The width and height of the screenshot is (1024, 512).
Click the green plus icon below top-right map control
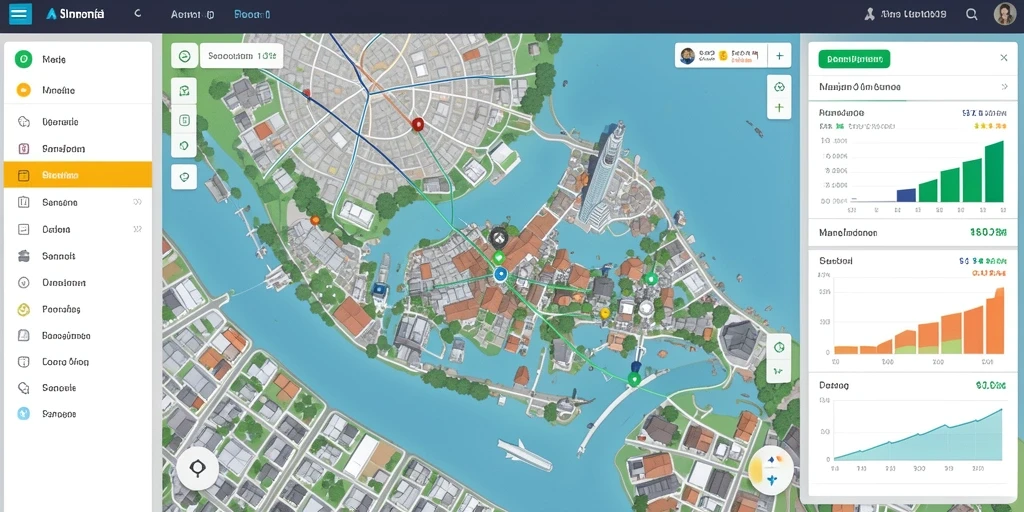click(x=779, y=107)
